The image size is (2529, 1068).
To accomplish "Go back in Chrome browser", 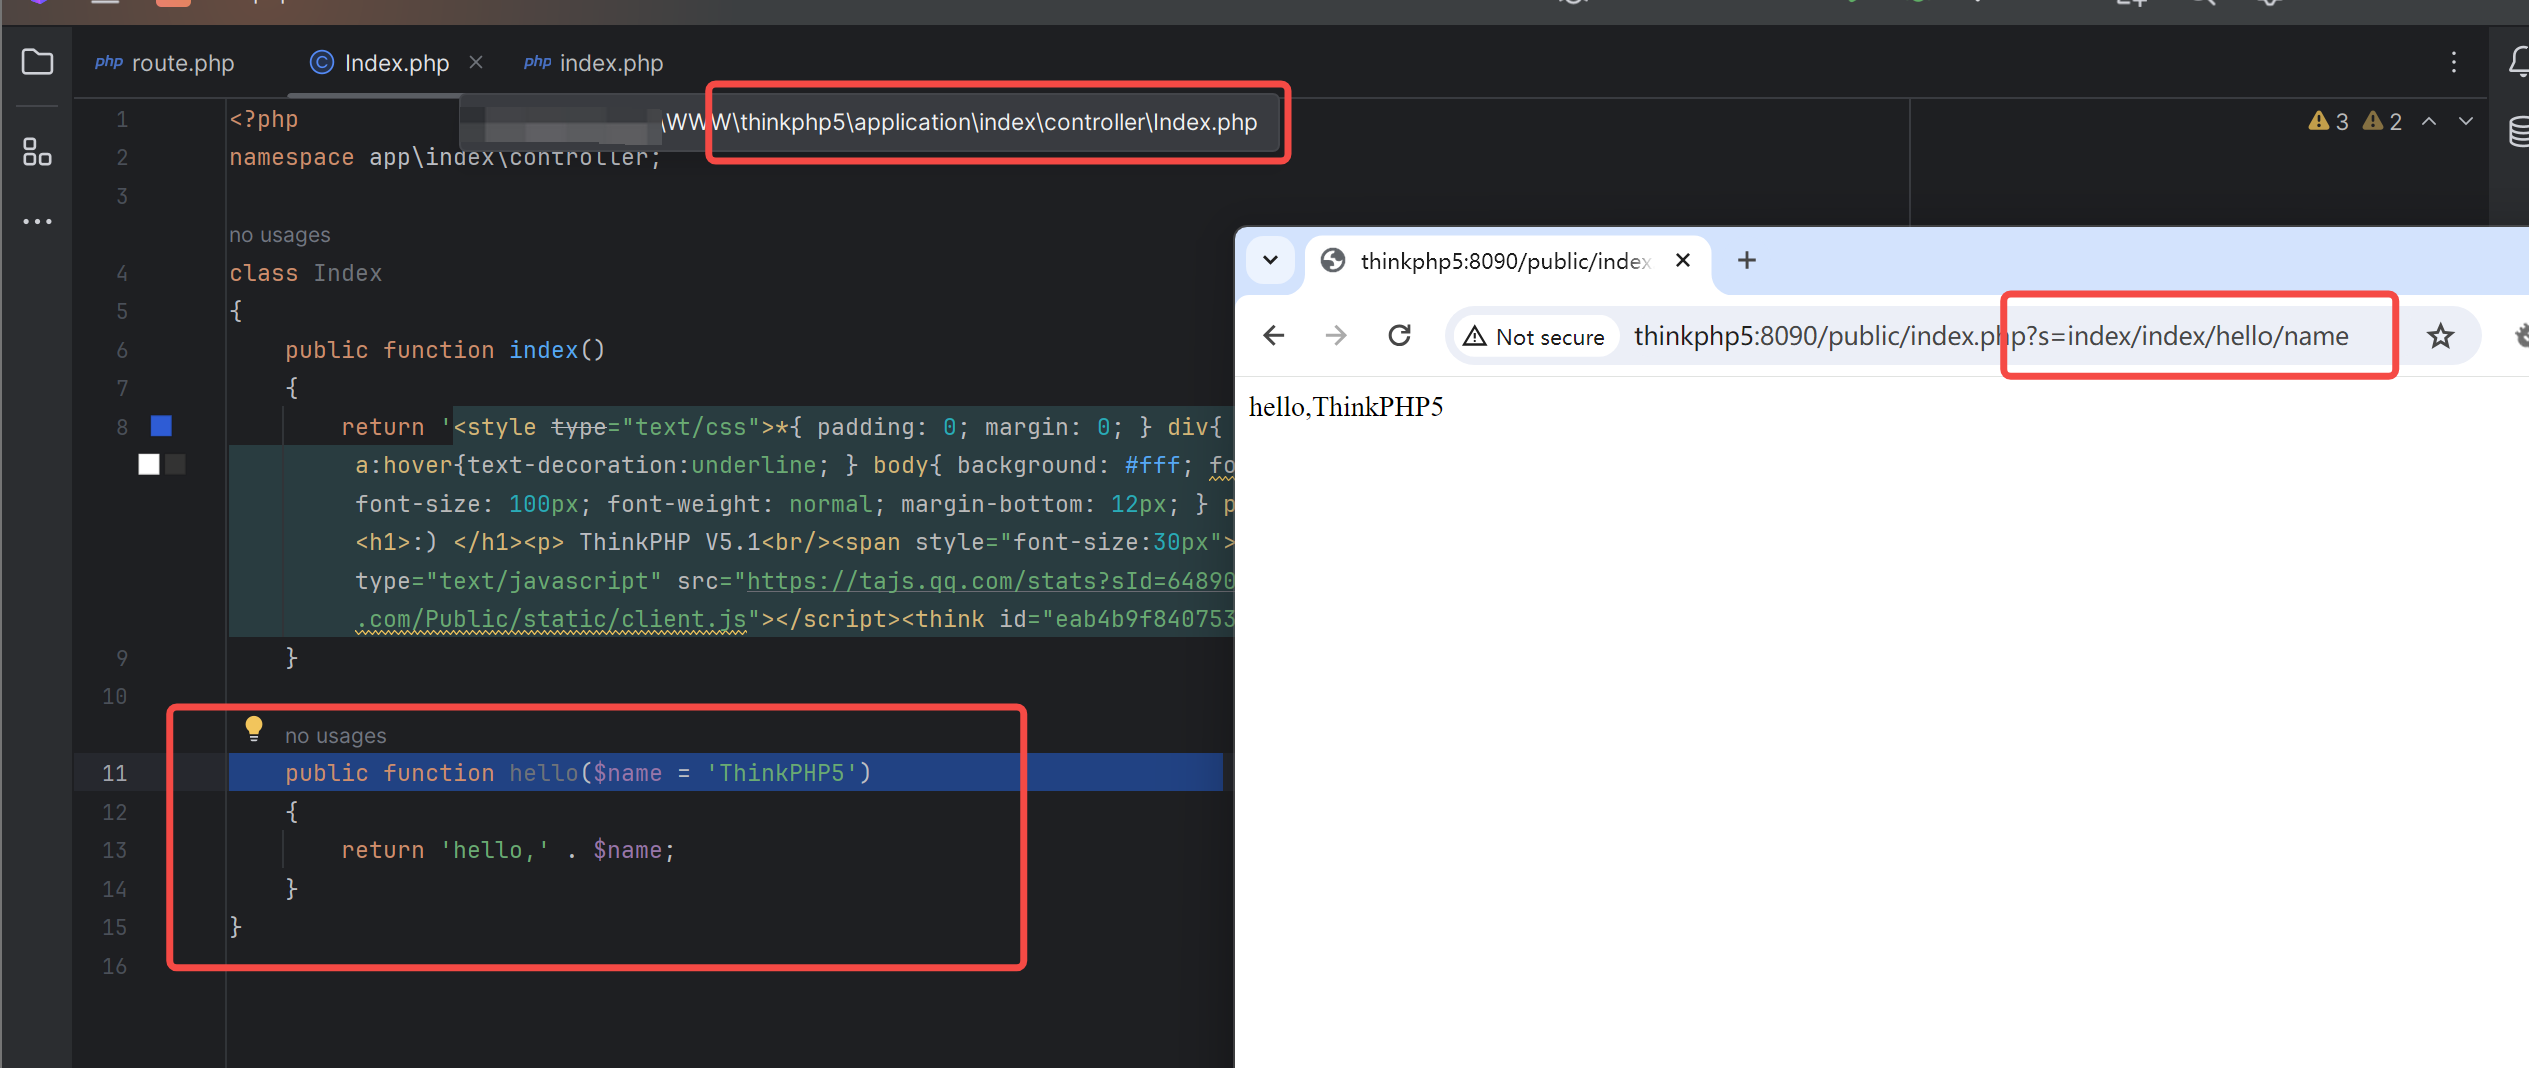I will click(x=1273, y=335).
